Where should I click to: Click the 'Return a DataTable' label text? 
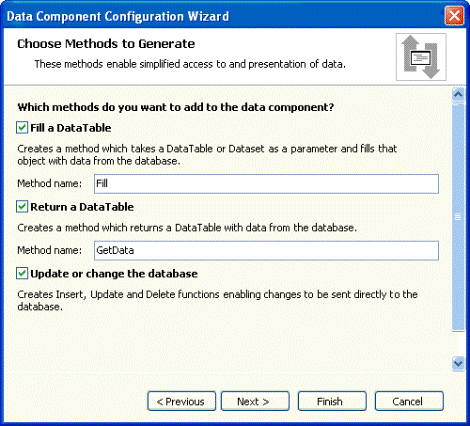pyautogui.click(x=82, y=207)
